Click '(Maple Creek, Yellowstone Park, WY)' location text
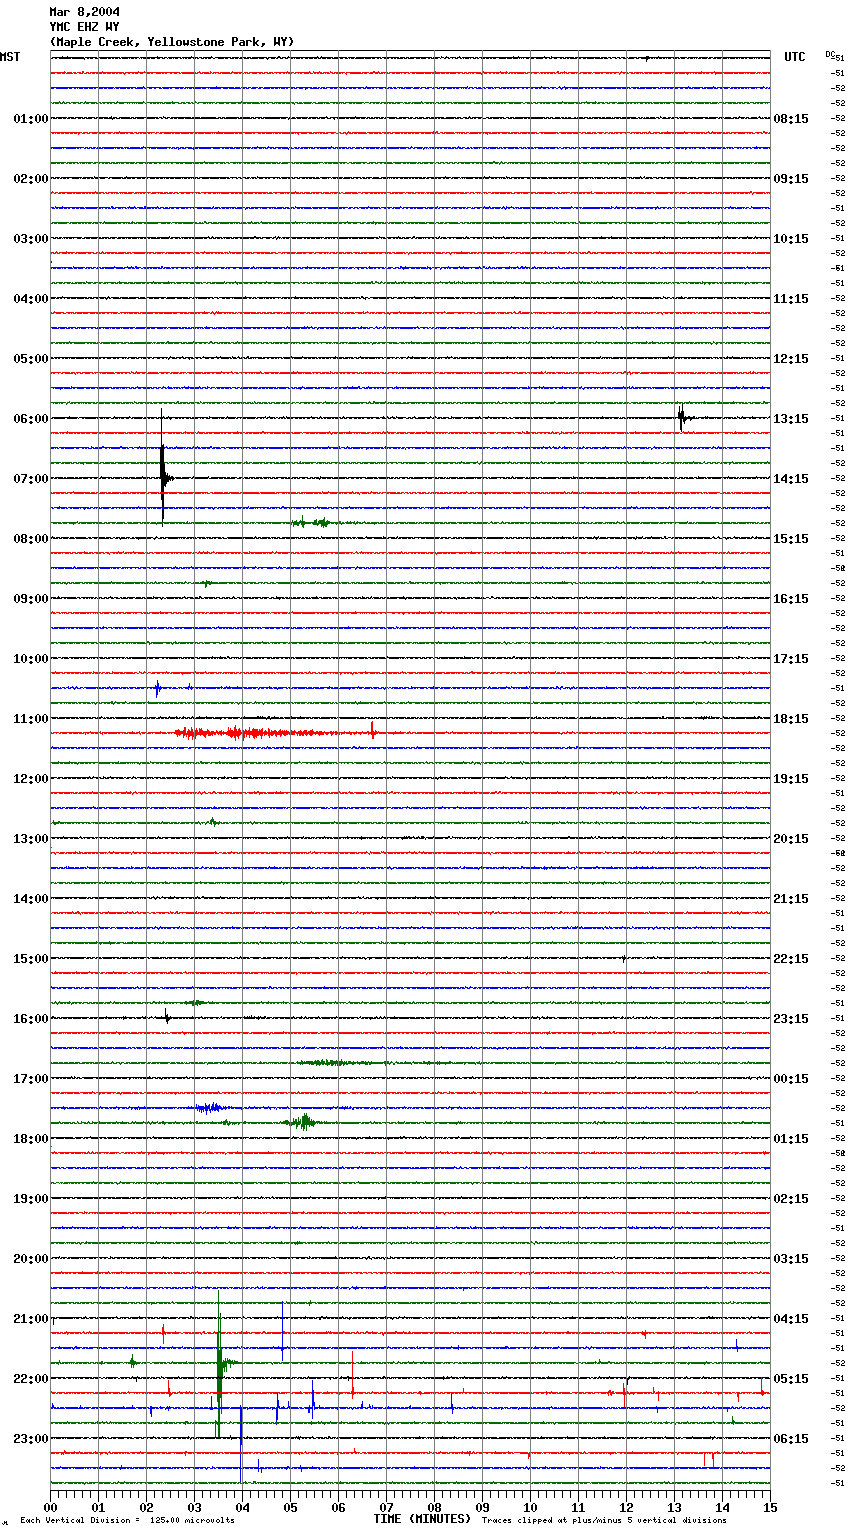This screenshot has height=1534, width=850. pyautogui.click(x=172, y=42)
